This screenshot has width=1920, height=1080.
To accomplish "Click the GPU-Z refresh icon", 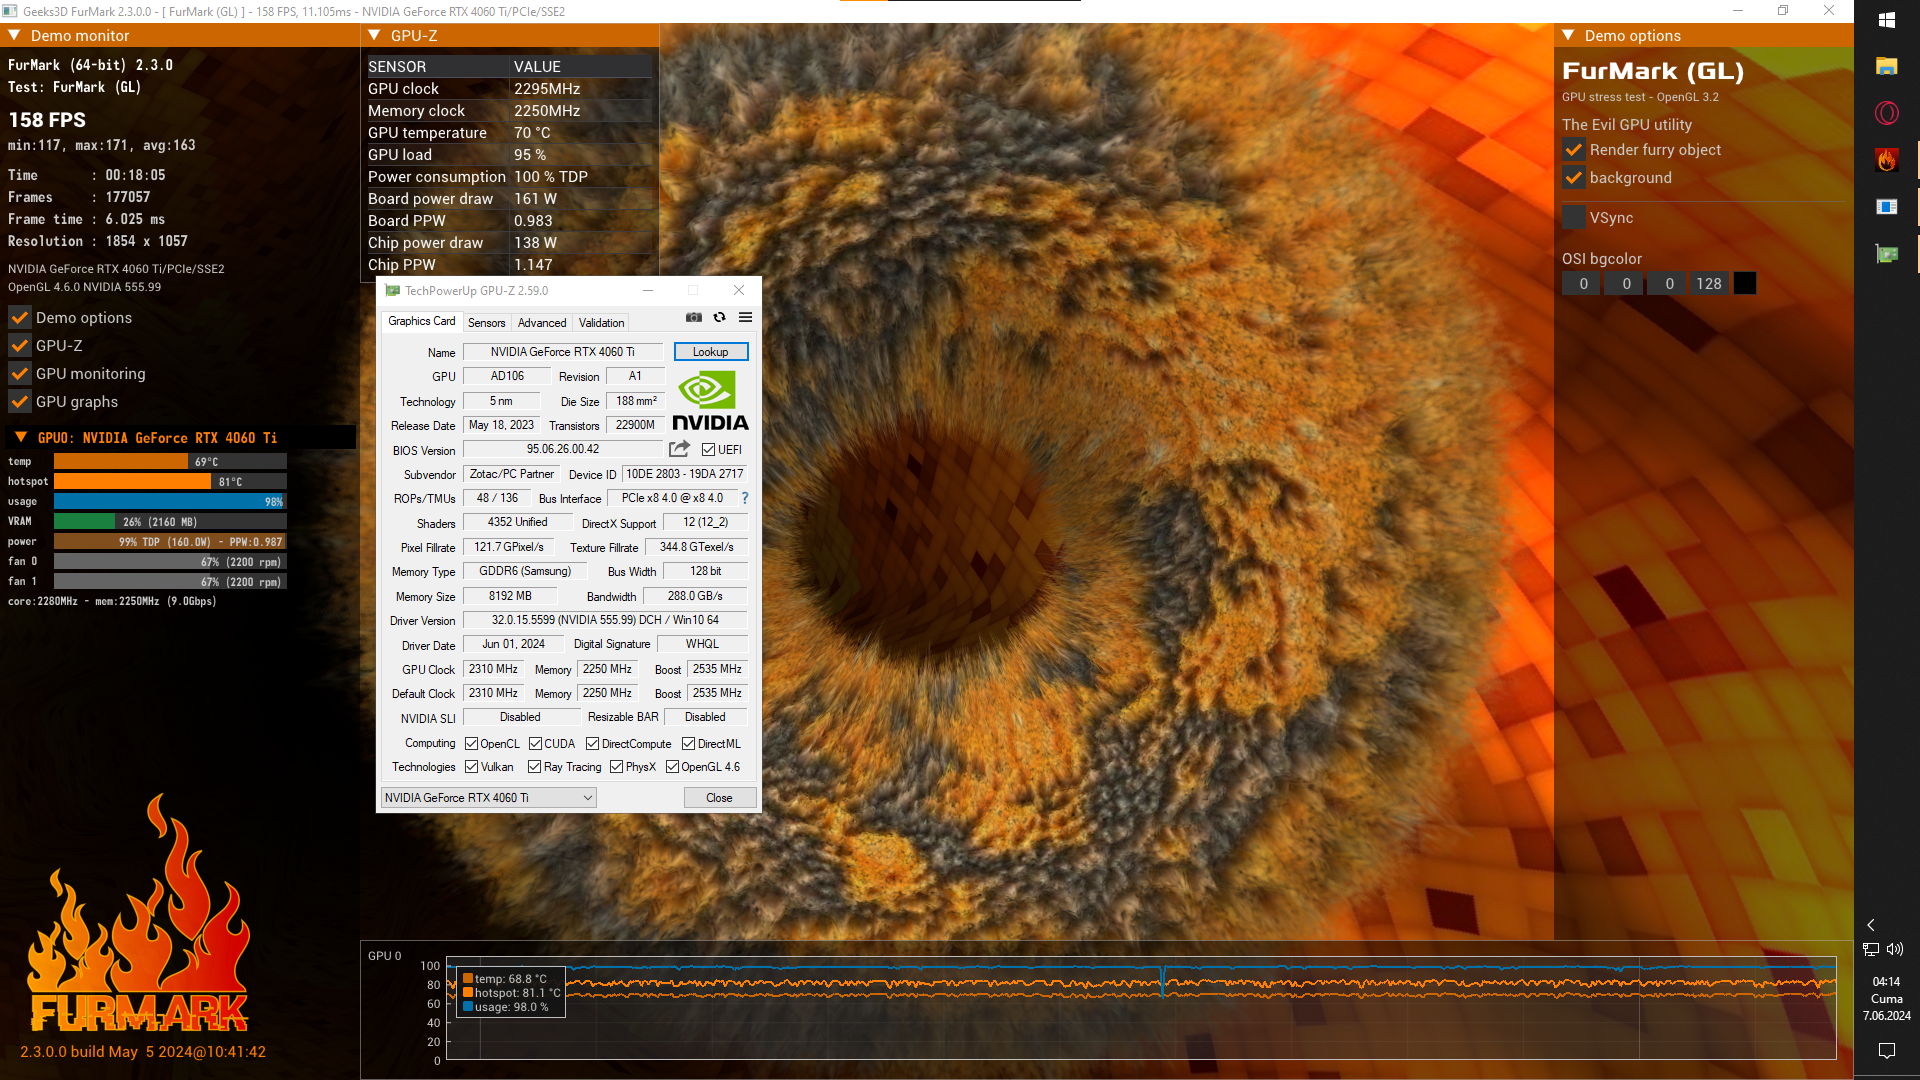I will [719, 318].
